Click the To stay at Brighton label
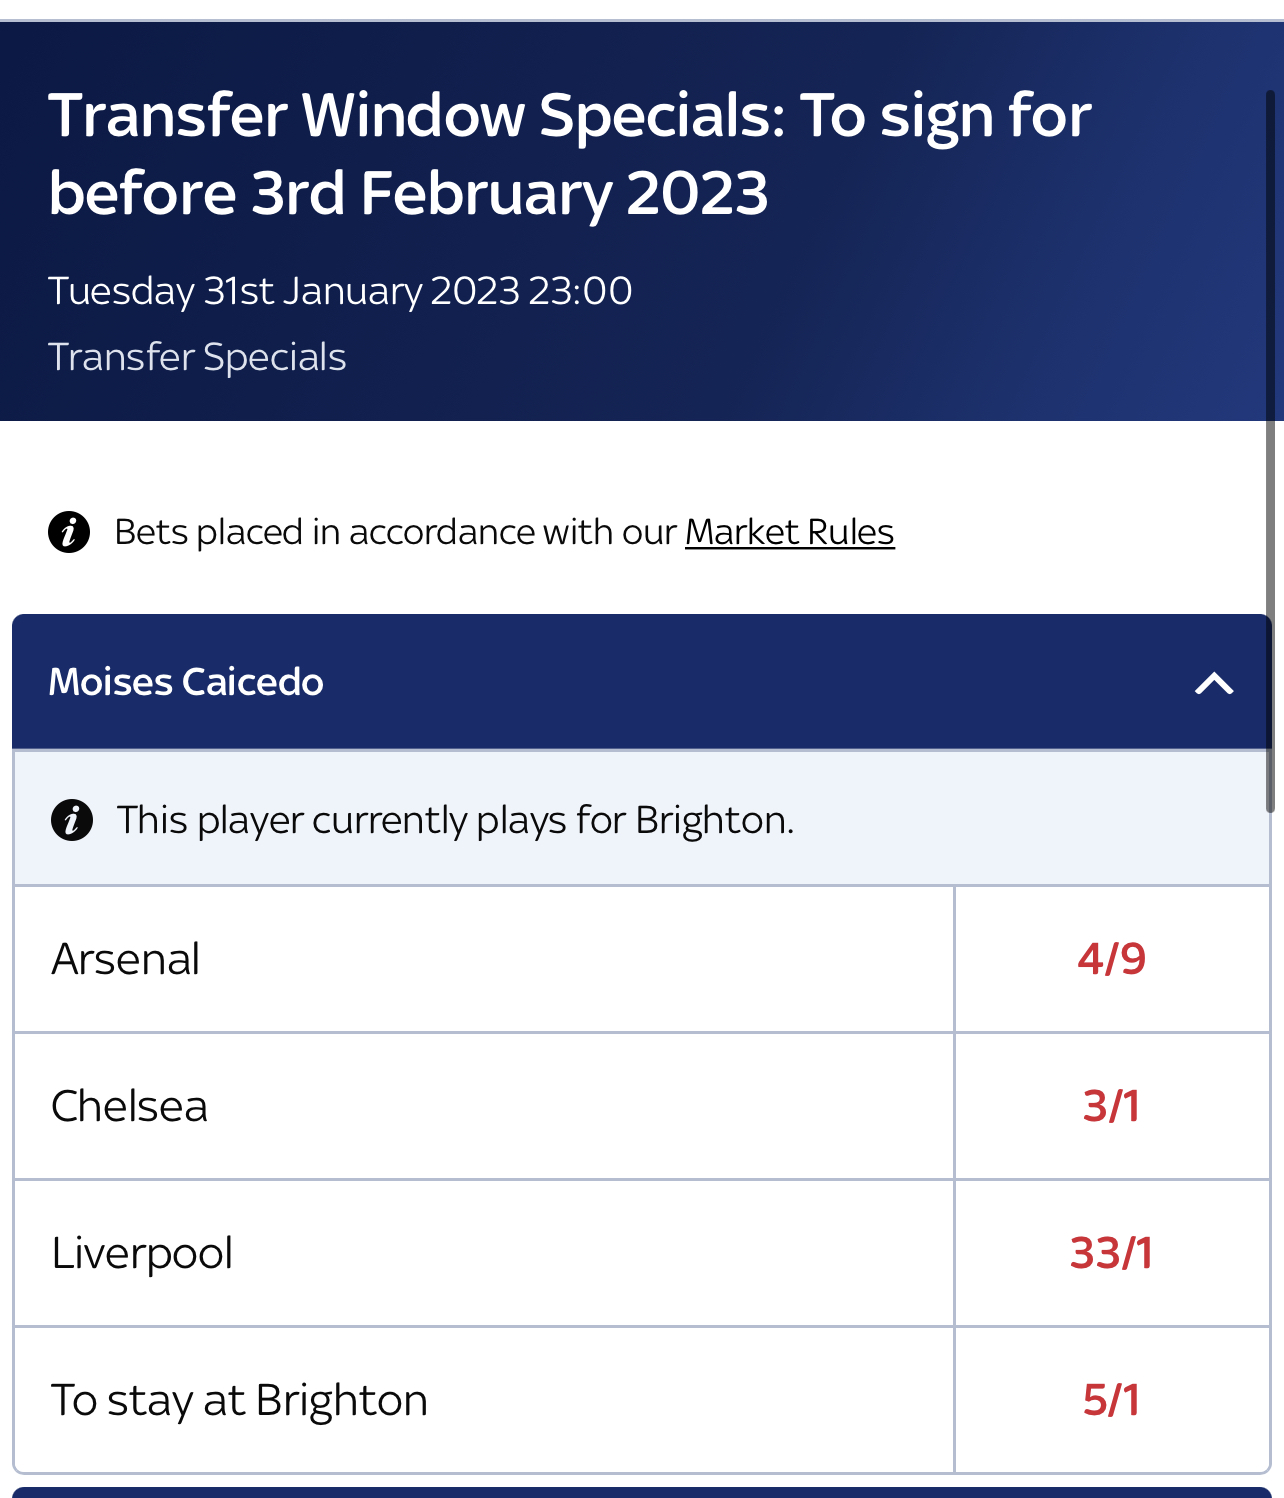1284x1498 pixels. pos(240,1400)
